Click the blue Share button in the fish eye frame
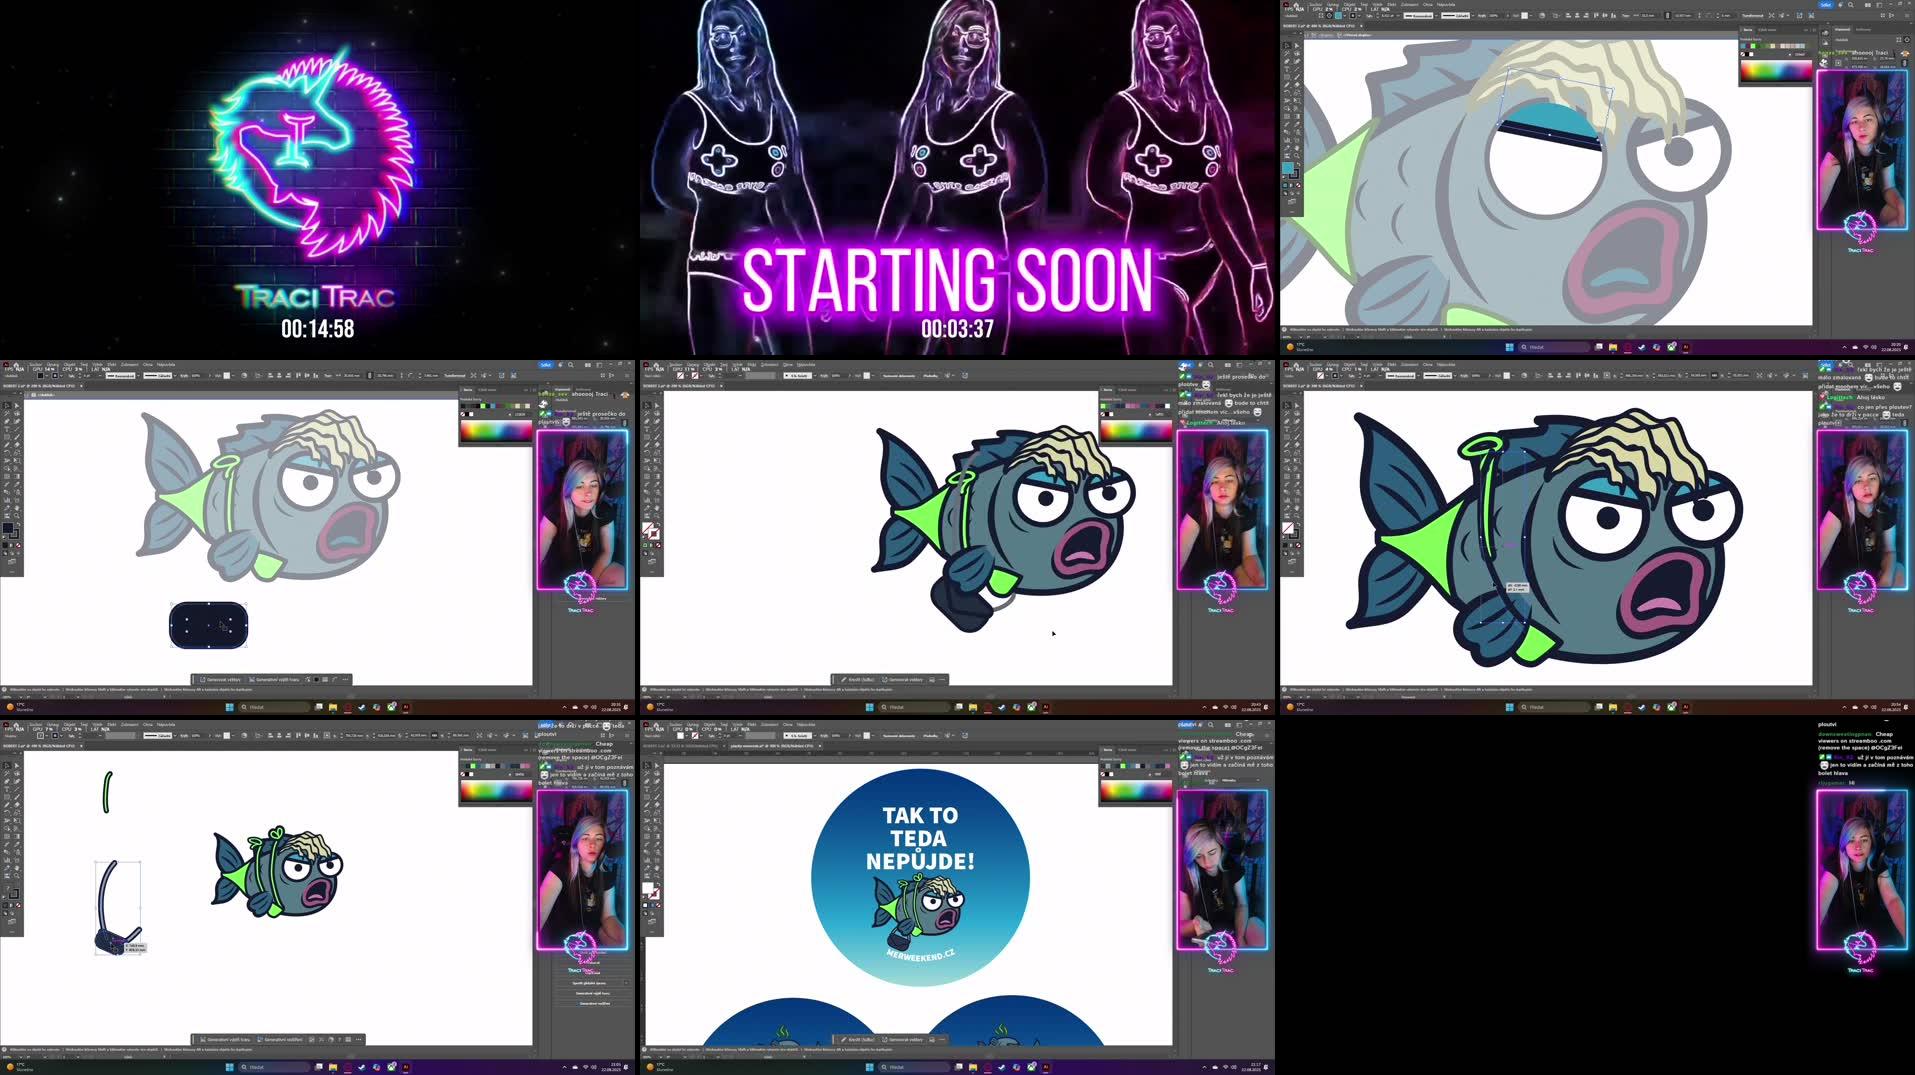Image resolution: width=1915 pixels, height=1075 pixels. [1825, 4]
